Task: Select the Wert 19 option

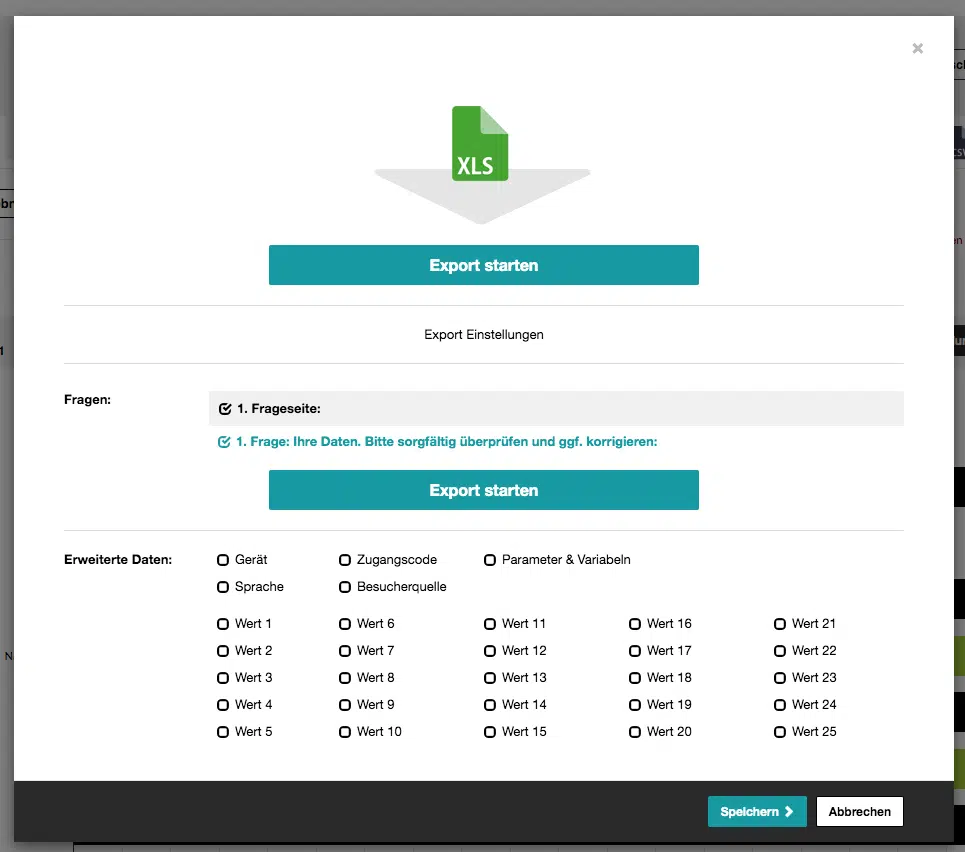Action: point(635,705)
